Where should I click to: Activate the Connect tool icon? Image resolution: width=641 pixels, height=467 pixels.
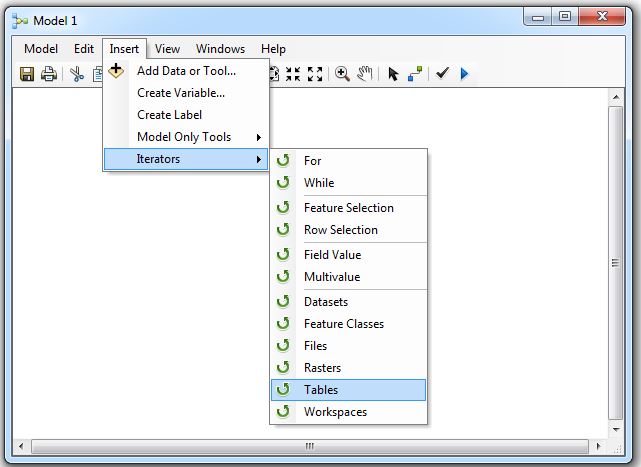tap(415, 74)
